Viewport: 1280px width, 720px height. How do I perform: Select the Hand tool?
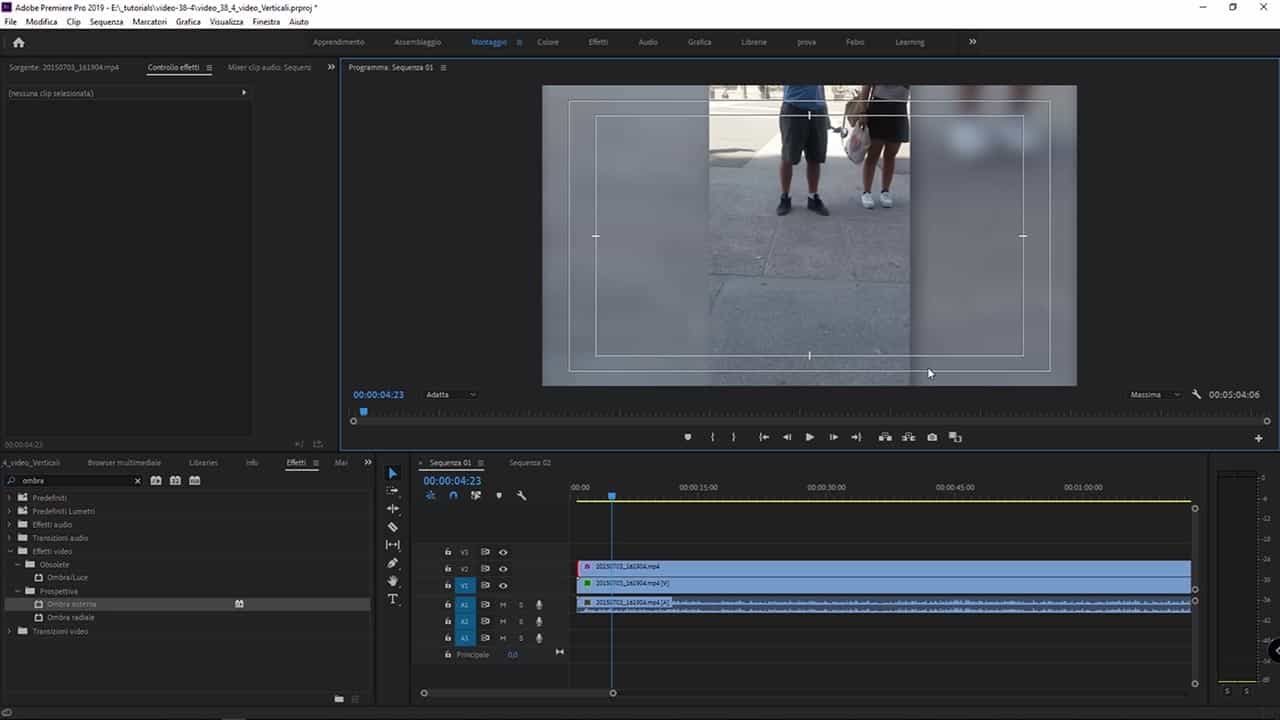pos(393,581)
